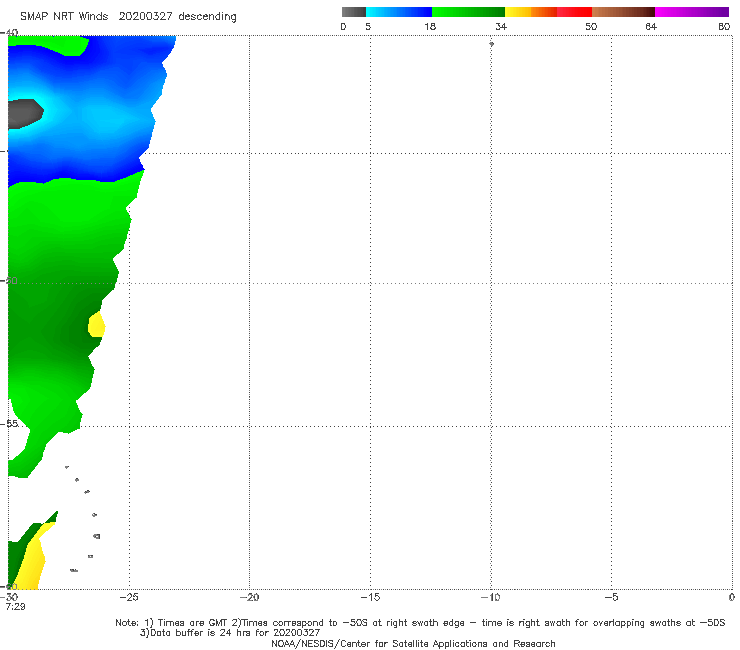The image size is (740, 650).
Task: Click the 'Note: 1) Times are GMT' text
Action: click(x=173, y=623)
